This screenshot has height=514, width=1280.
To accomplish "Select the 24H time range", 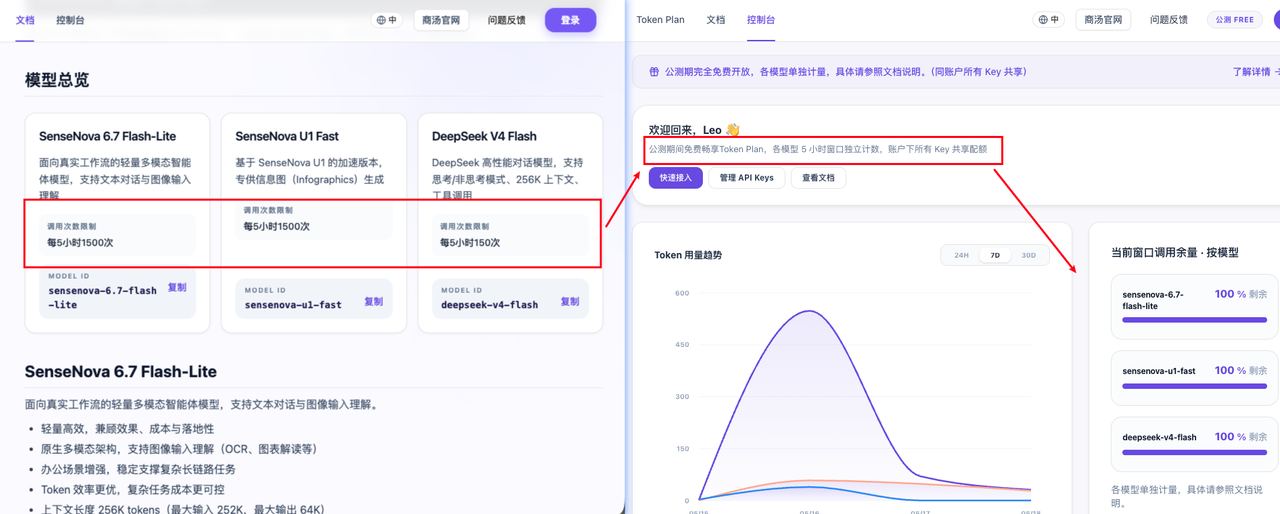I will (961, 255).
